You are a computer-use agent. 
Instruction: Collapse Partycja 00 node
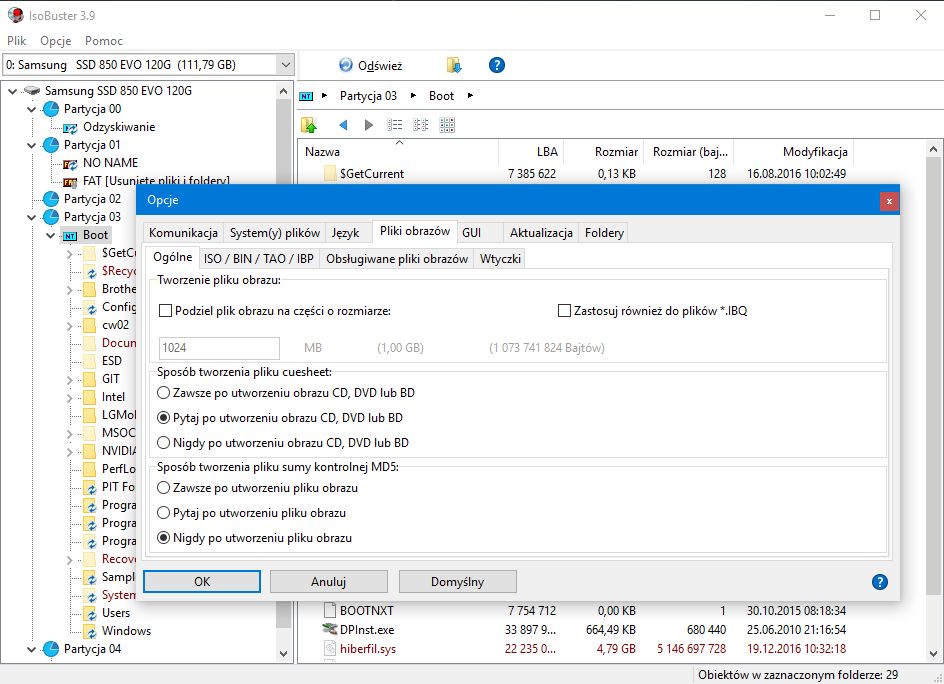pyautogui.click(x=32, y=109)
